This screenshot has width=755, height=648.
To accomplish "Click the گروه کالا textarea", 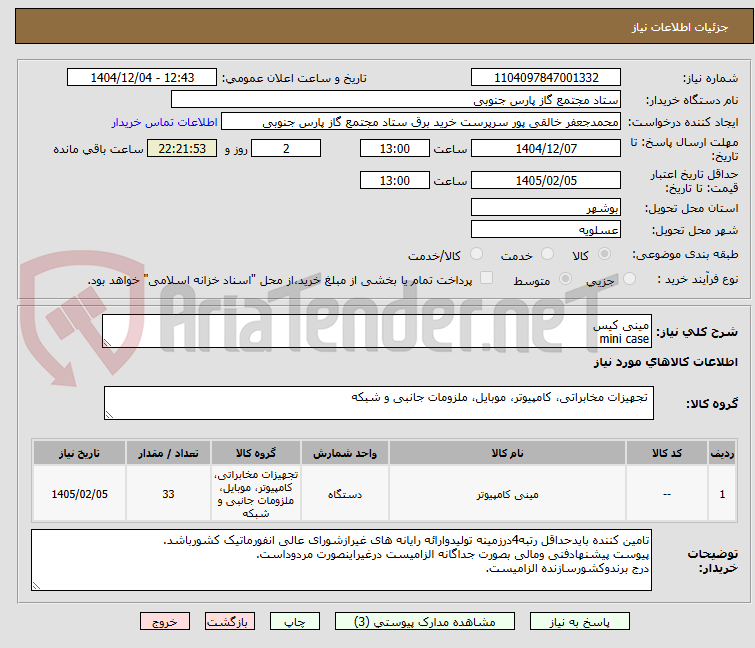I will click(x=378, y=403).
